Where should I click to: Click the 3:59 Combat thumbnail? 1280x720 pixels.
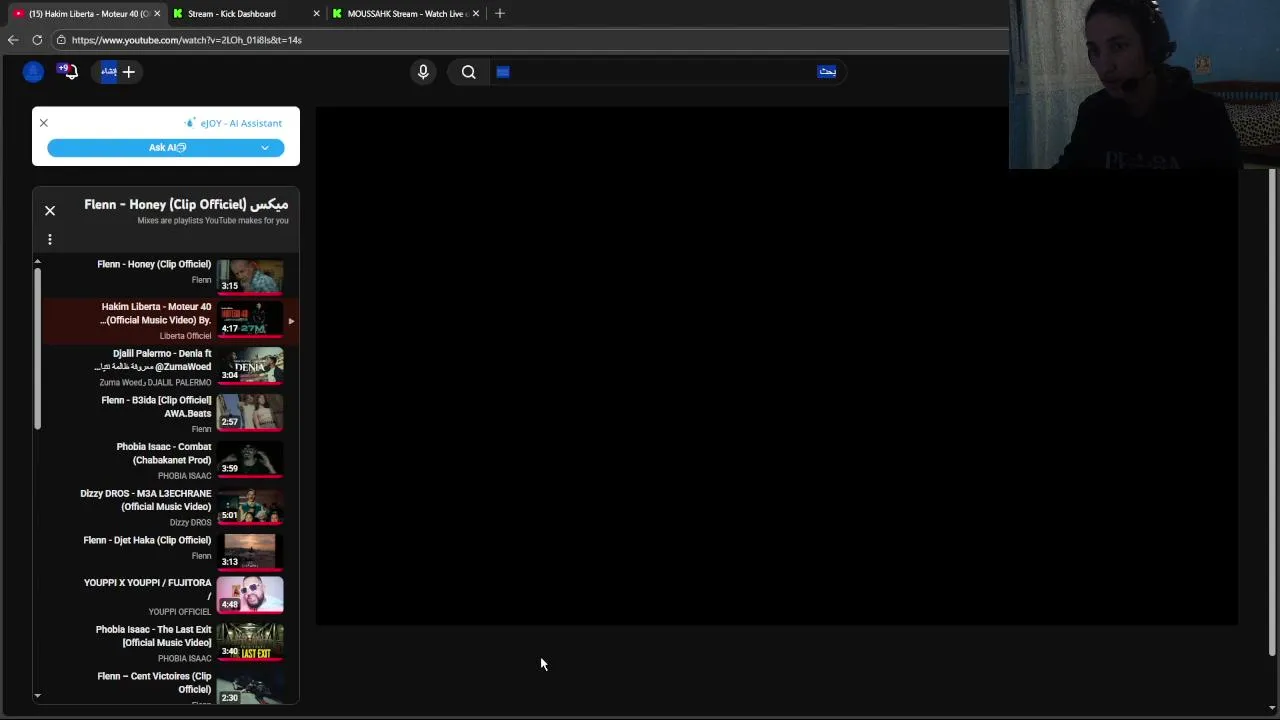(x=250, y=459)
